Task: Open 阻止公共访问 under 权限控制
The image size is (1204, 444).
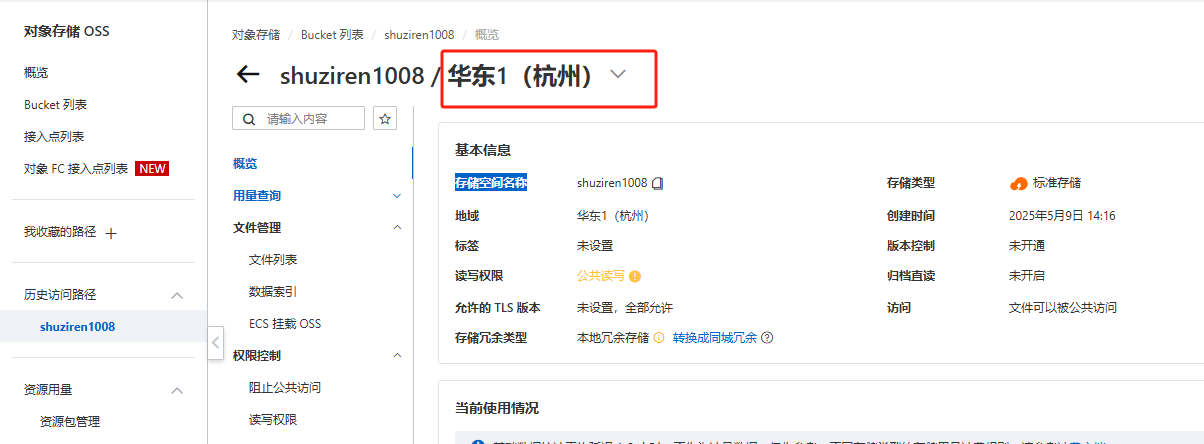Action: (x=285, y=387)
